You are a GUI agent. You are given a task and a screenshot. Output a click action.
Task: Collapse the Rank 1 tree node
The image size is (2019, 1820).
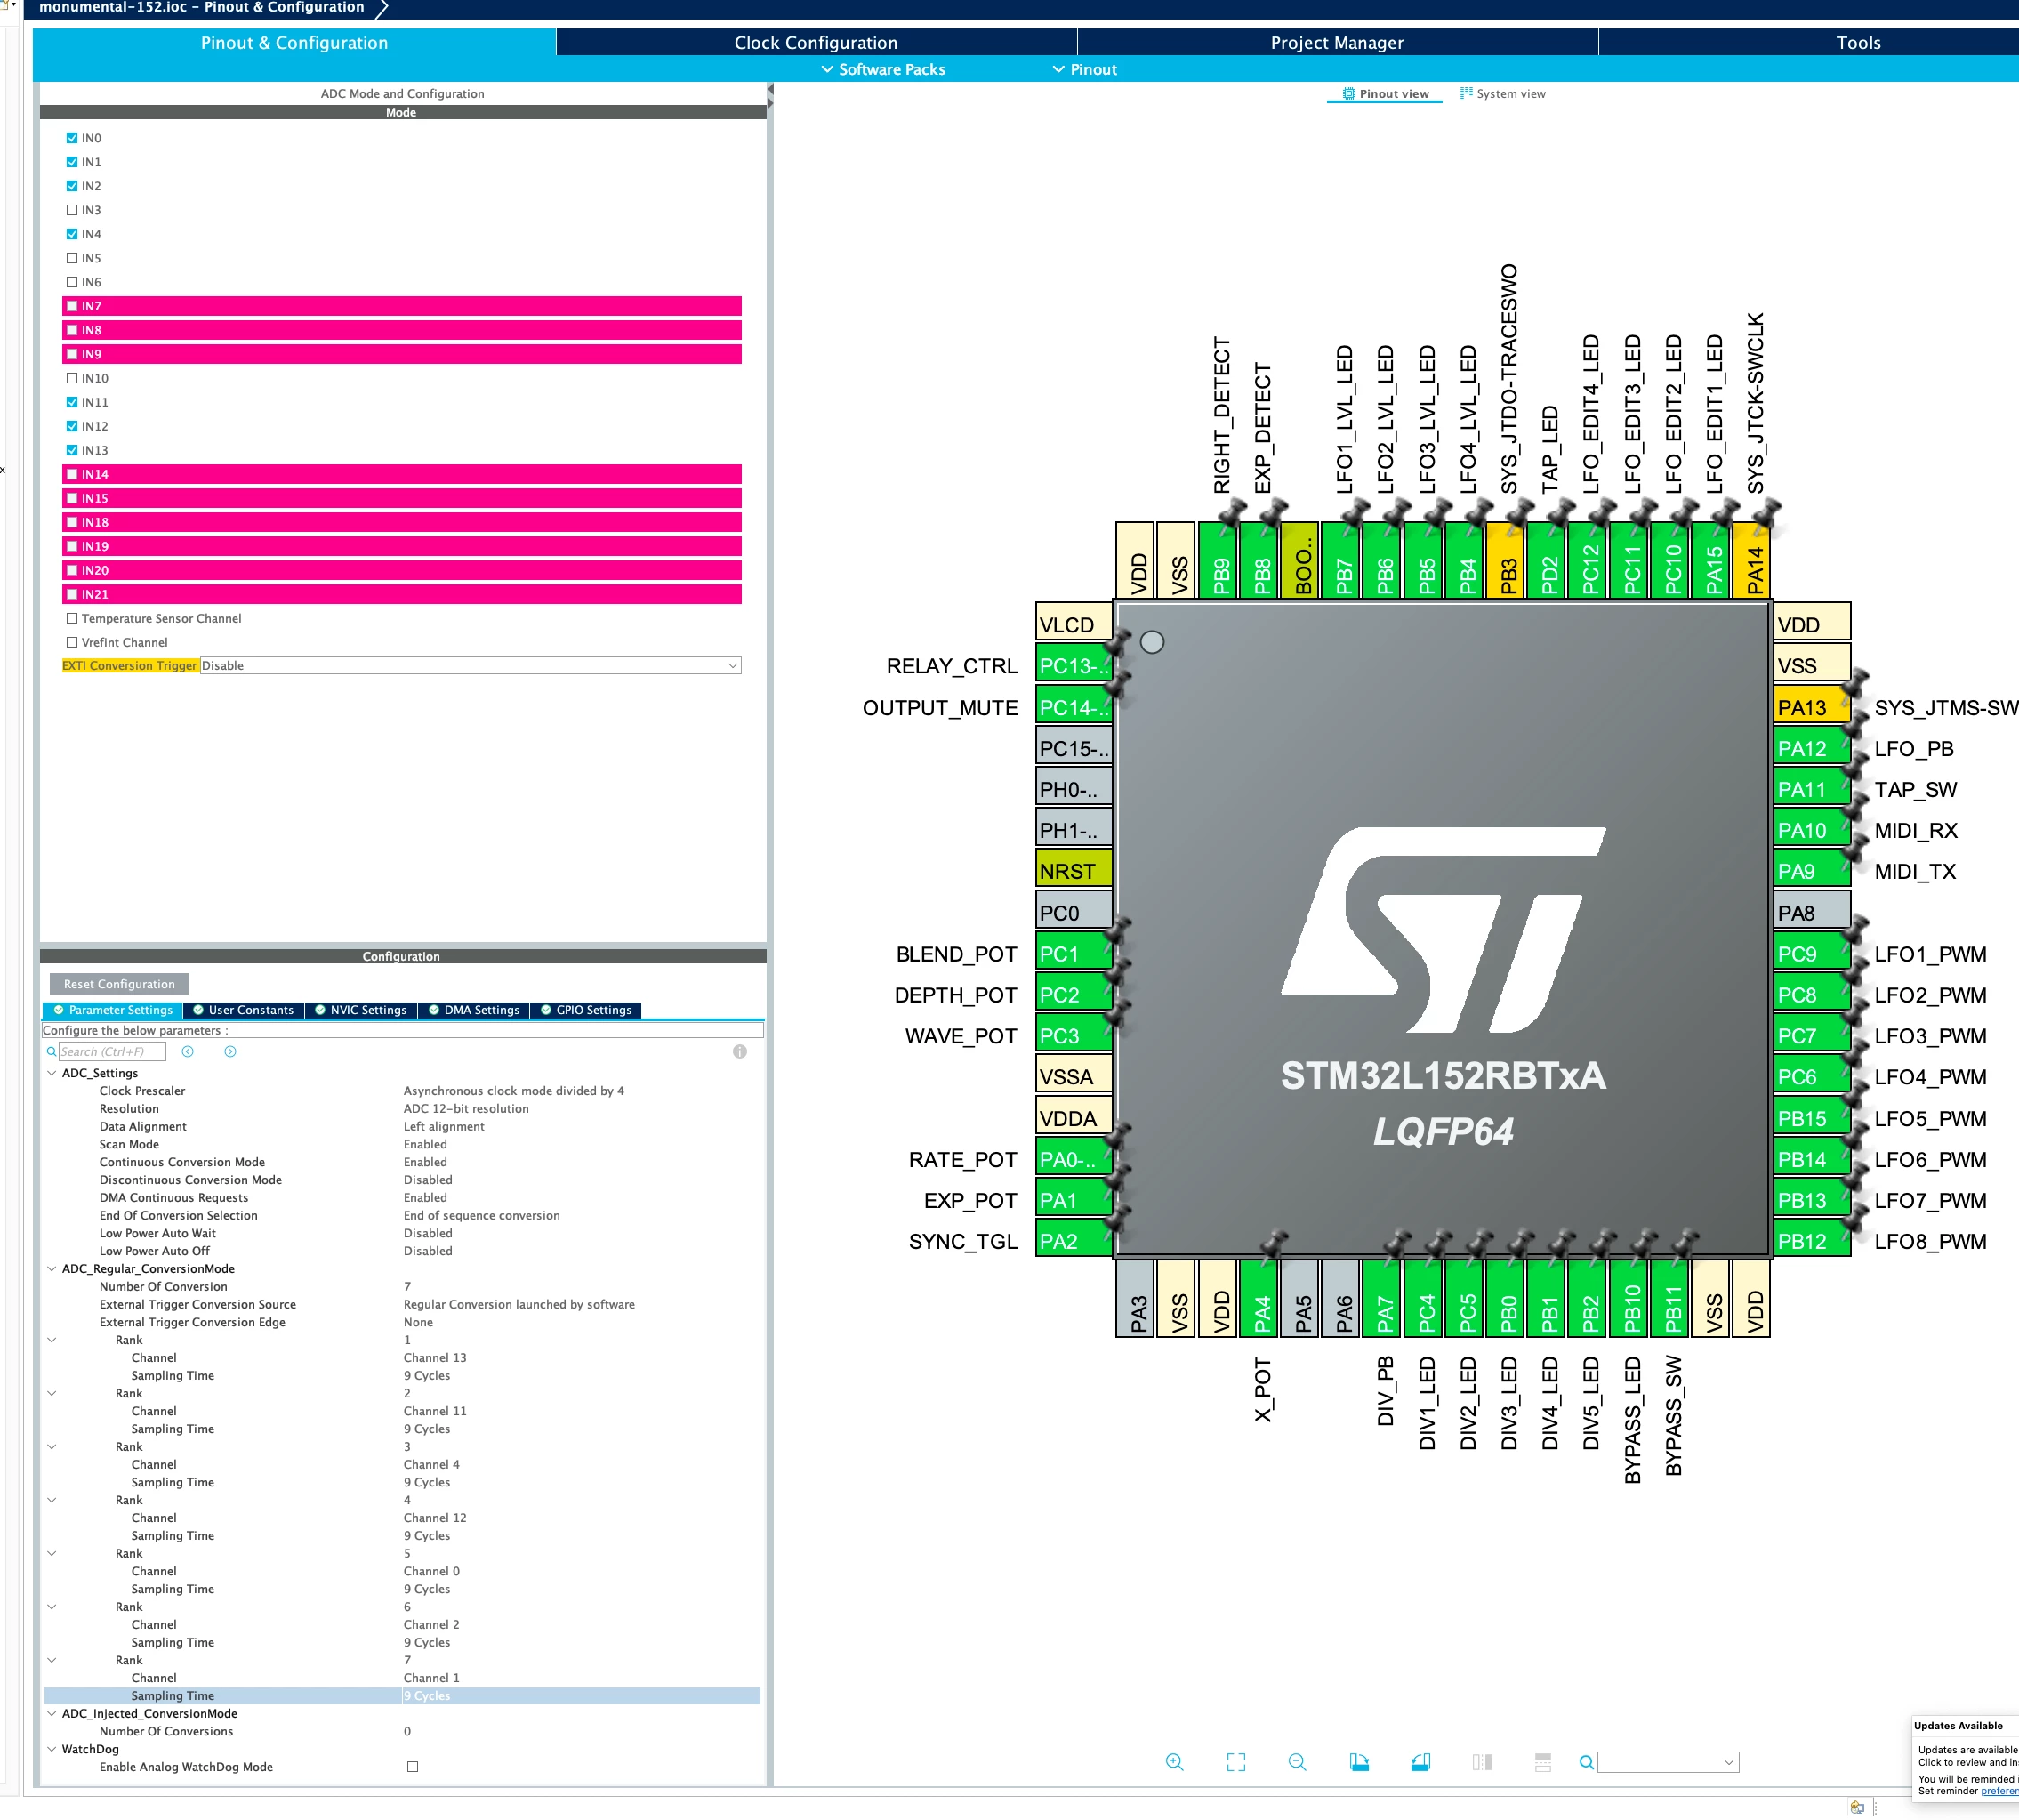coord(52,1340)
